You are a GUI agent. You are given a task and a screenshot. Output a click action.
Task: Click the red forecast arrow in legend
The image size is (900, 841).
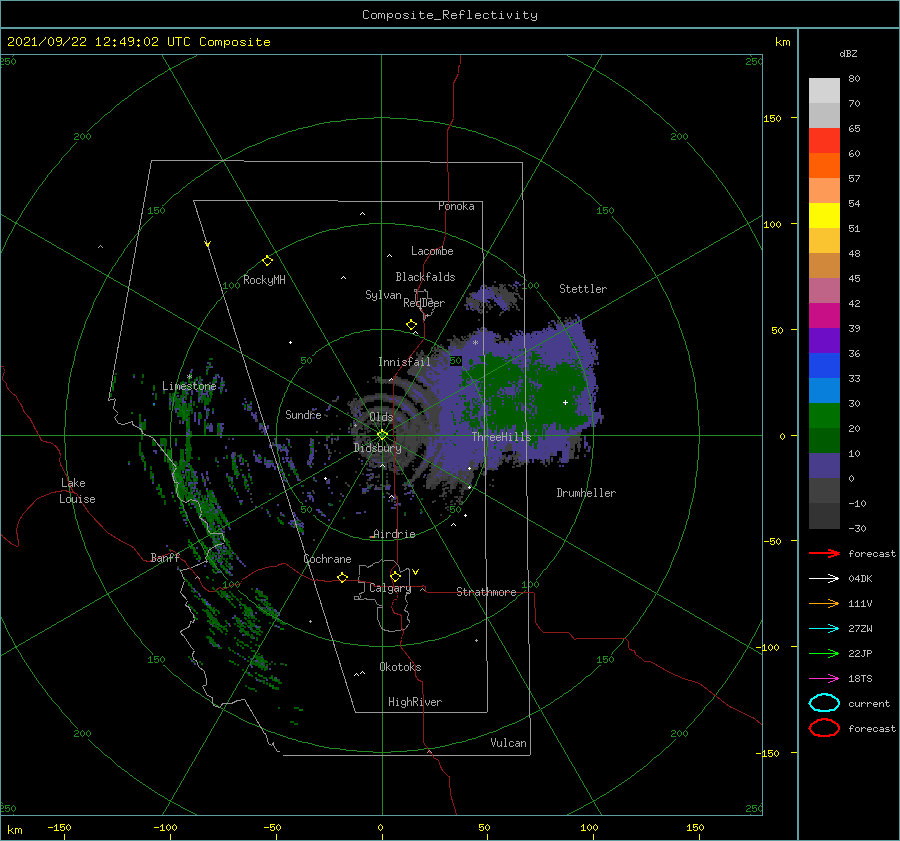coord(824,553)
